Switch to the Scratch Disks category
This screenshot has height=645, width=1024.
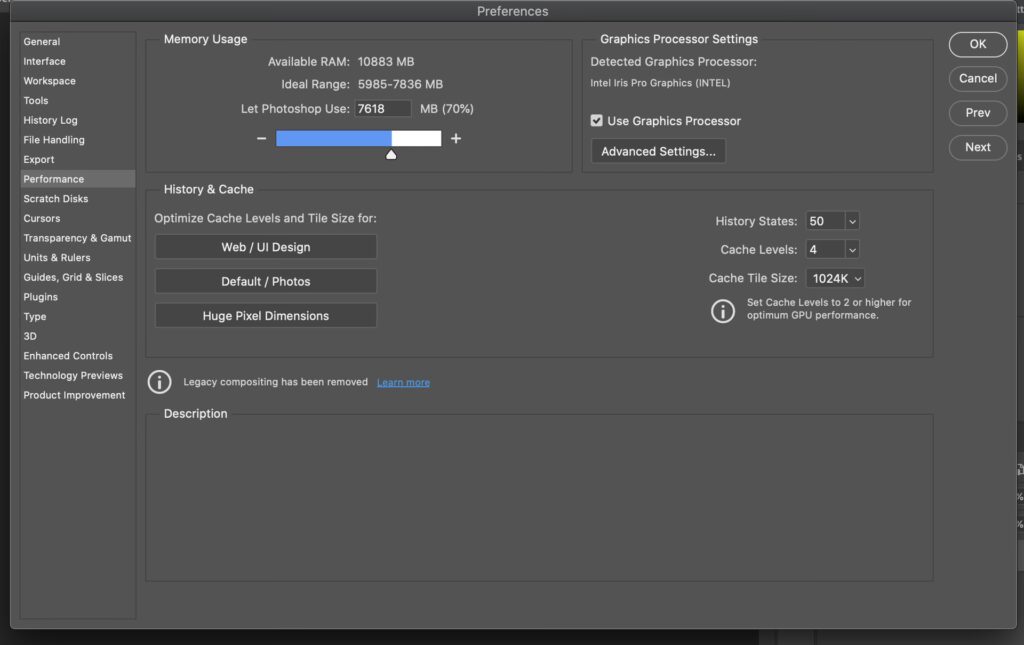click(x=56, y=199)
